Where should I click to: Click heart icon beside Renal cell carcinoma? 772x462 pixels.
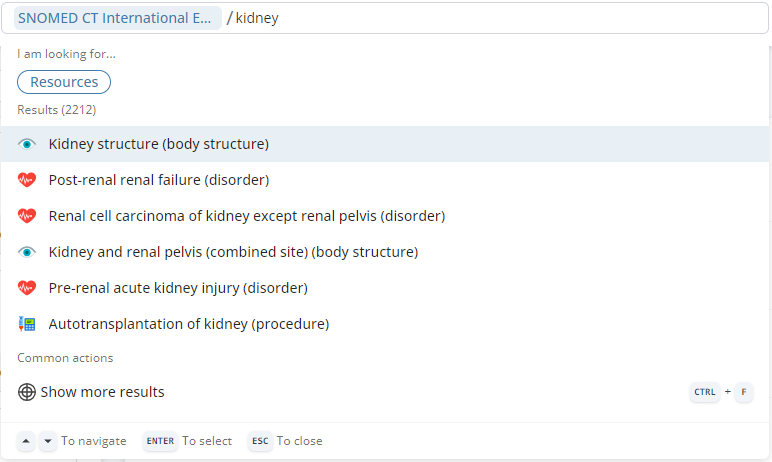coord(27,216)
